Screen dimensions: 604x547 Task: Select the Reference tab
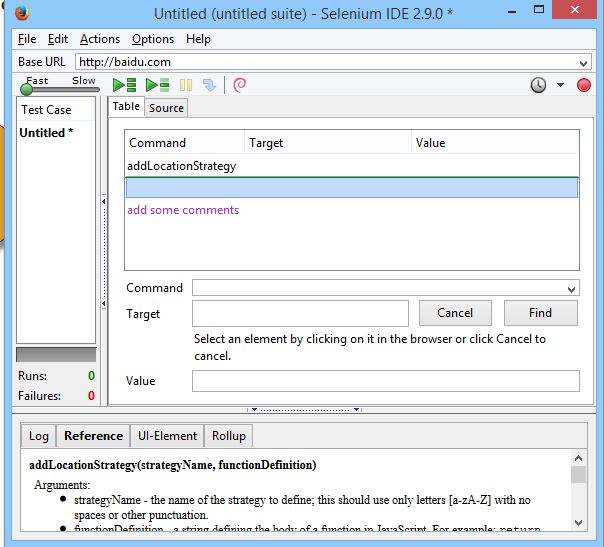click(x=93, y=436)
